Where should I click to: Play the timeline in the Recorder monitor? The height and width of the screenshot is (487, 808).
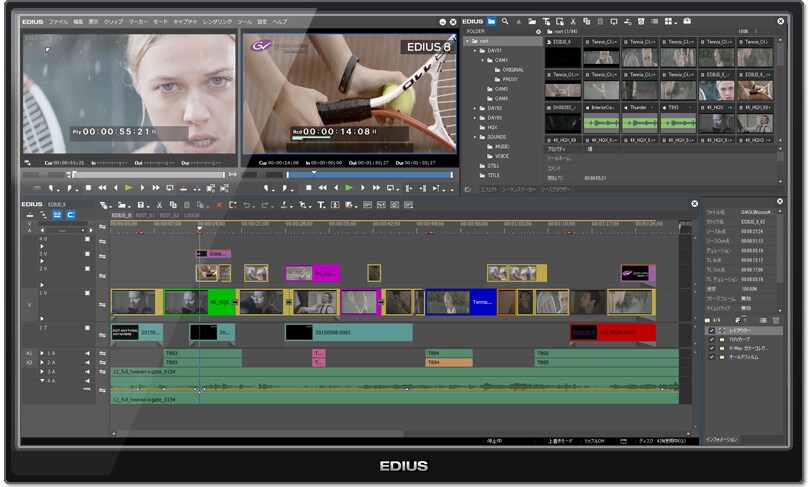(349, 188)
